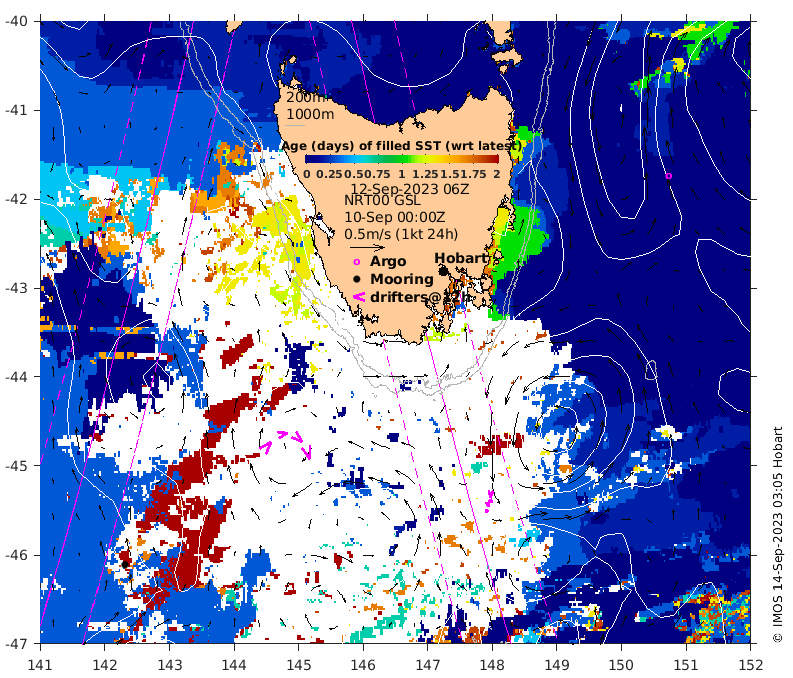Click latitude axis label -41
This screenshot has height=678, width=793.
[x=16, y=110]
